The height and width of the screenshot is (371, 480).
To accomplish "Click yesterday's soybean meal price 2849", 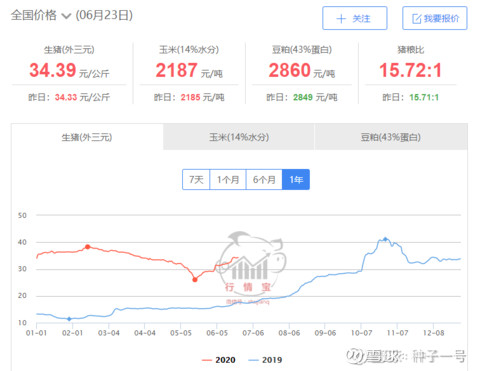I will click(303, 97).
